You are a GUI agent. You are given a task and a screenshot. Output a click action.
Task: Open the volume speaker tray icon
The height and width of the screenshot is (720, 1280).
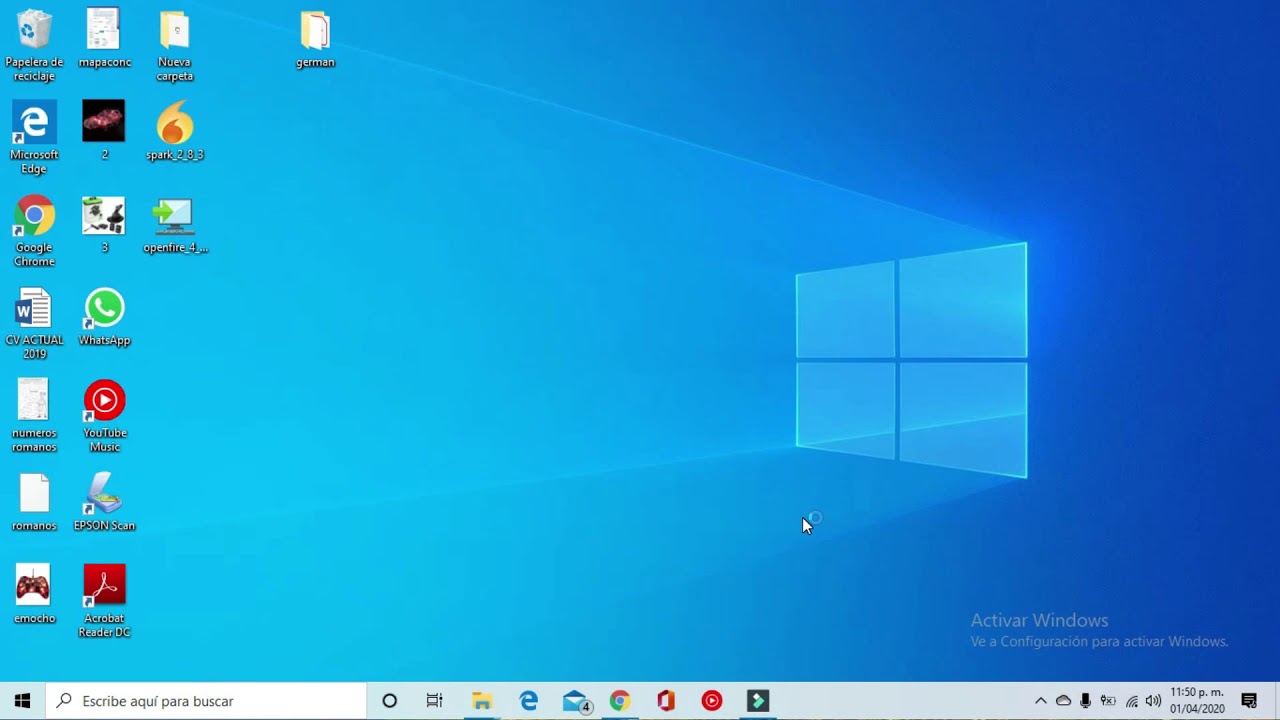pyautogui.click(x=1153, y=701)
